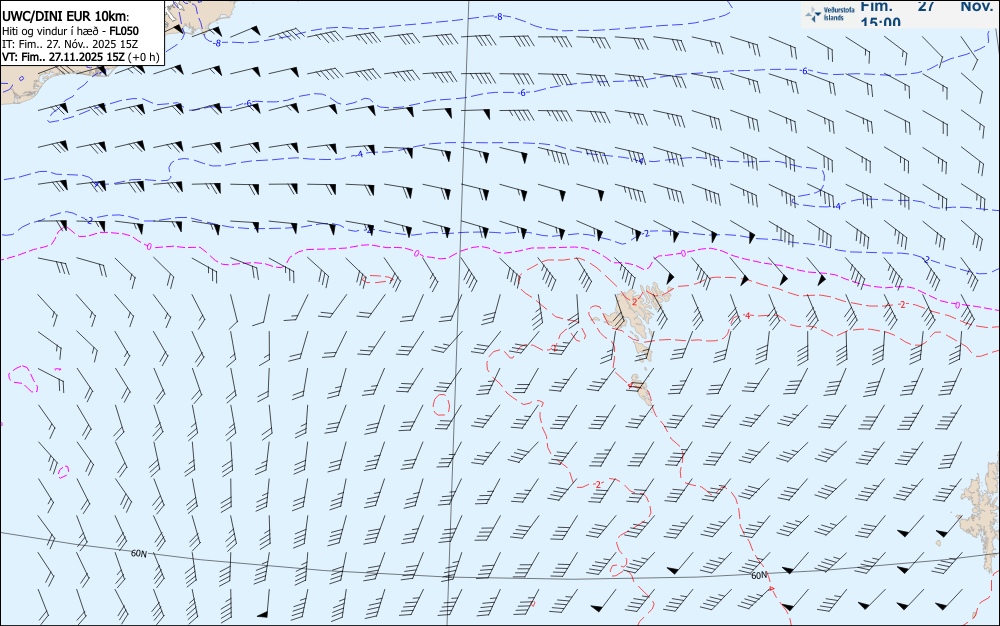The width and height of the screenshot is (1000, 626).
Task: Click the '60N' latitude label near Shetland
Action: pos(759,575)
